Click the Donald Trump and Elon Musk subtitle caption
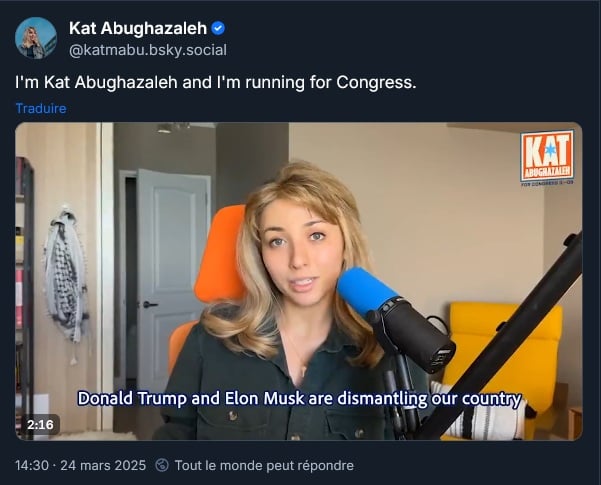This screenshot has width=601, height=485. (299, 398)
